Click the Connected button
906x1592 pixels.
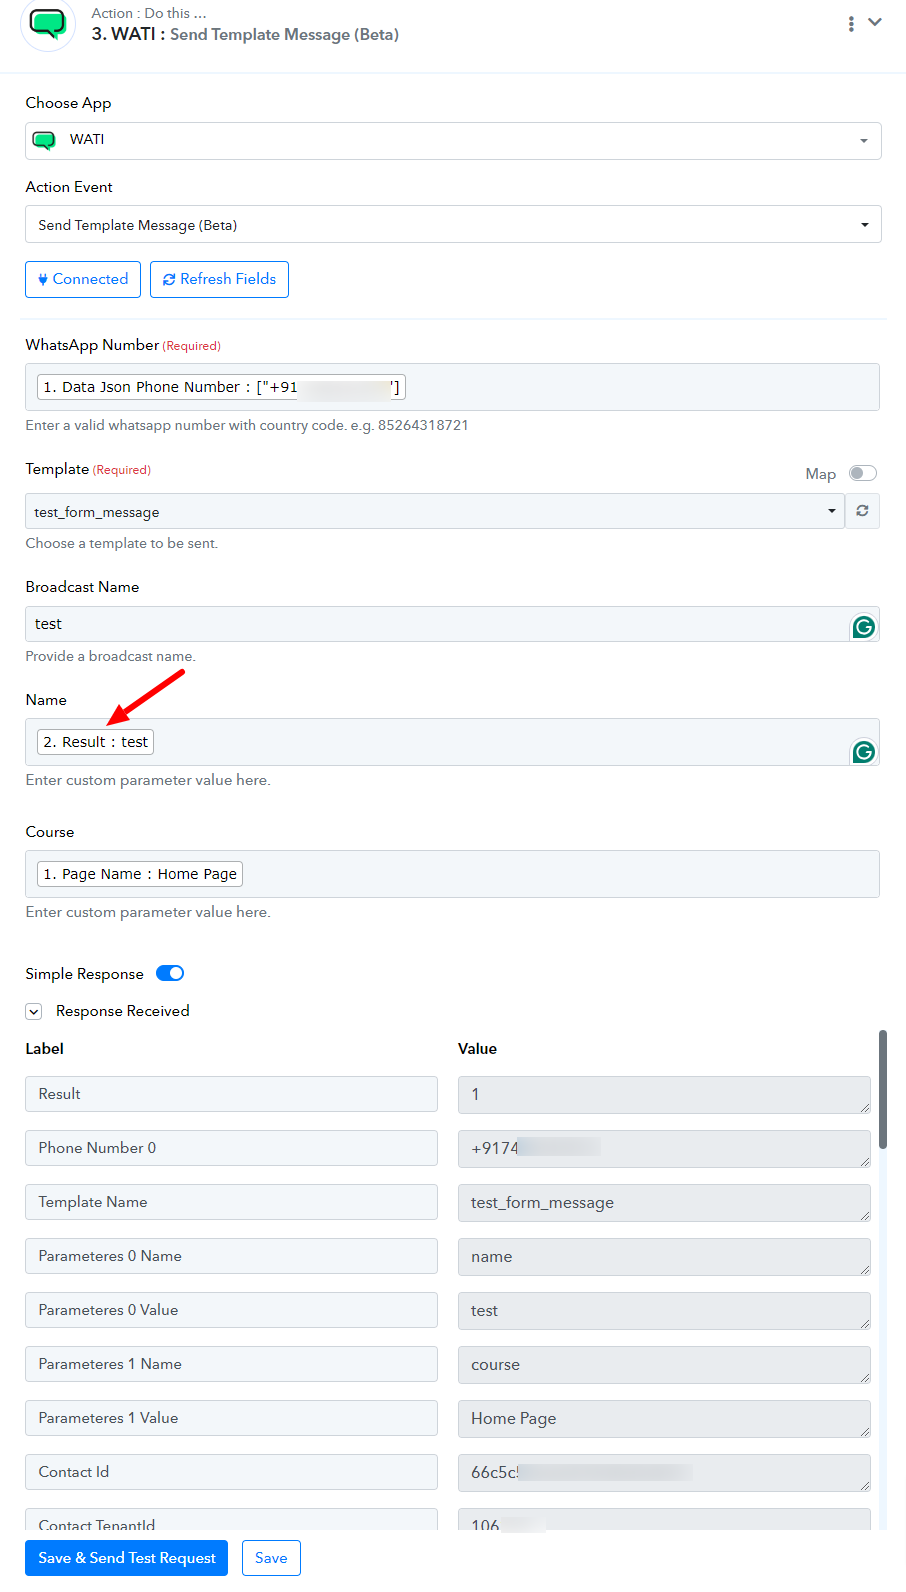click(x=83, y=279)
